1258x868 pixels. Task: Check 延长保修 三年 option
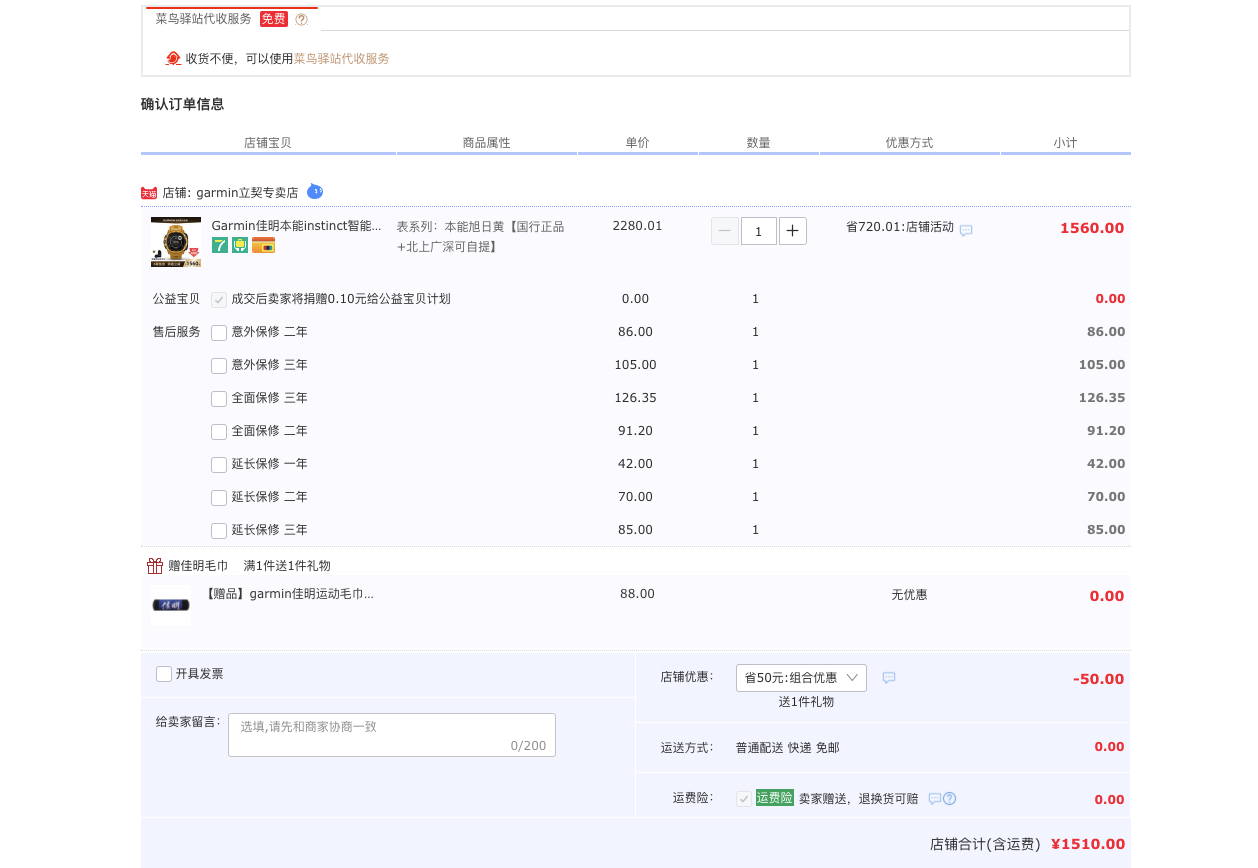(219, 530)
